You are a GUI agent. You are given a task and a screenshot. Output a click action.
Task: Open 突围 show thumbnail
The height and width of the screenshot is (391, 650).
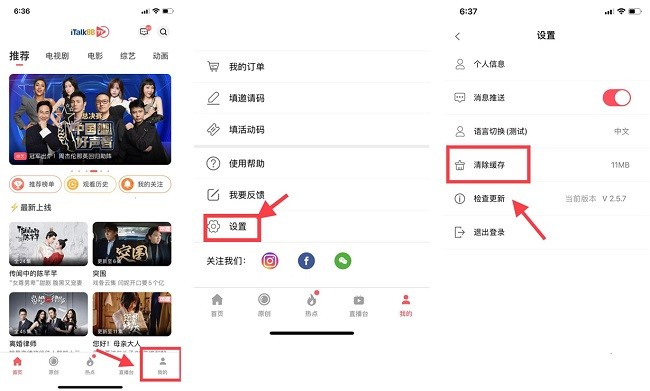[132, 244]
